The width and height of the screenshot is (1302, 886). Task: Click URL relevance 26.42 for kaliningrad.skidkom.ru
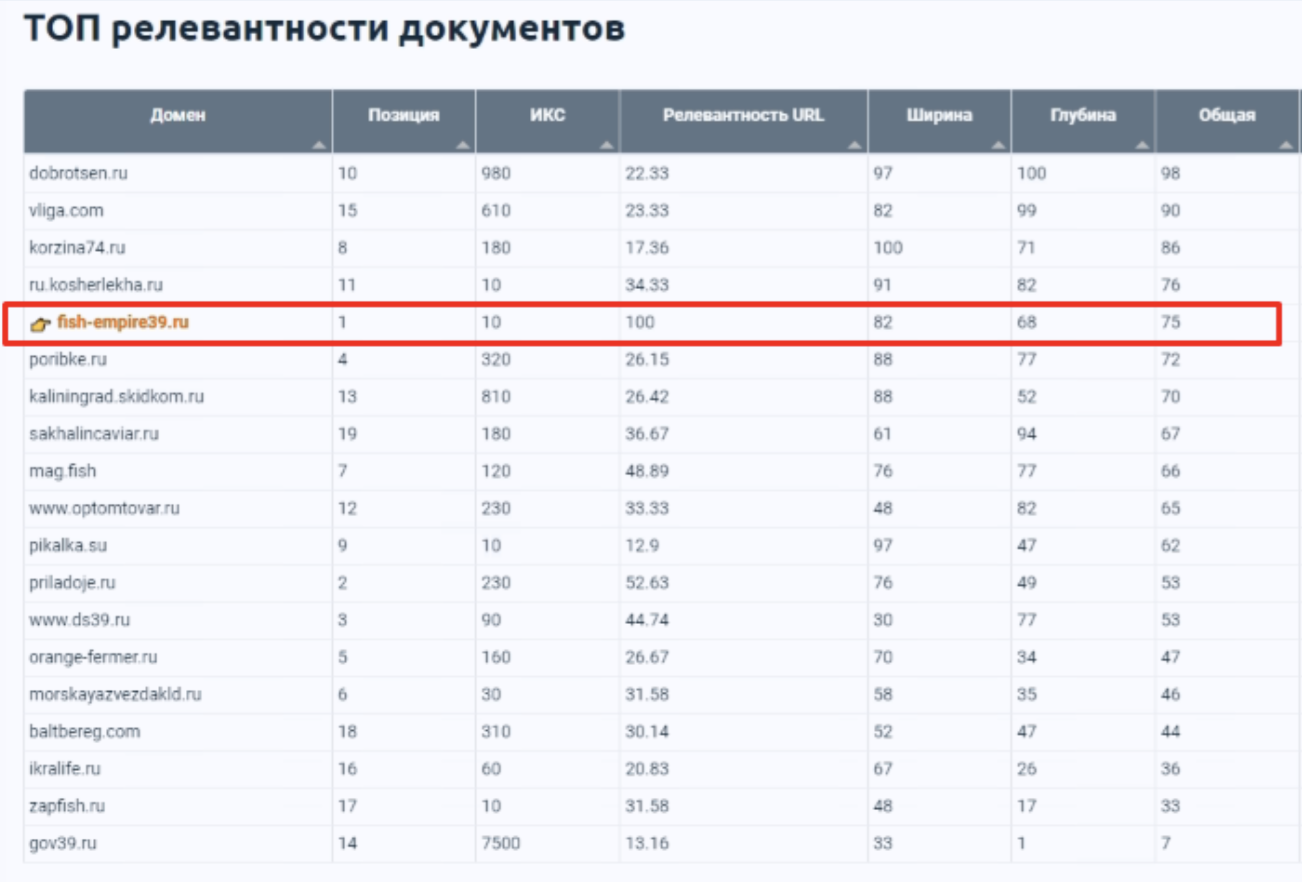647,397
